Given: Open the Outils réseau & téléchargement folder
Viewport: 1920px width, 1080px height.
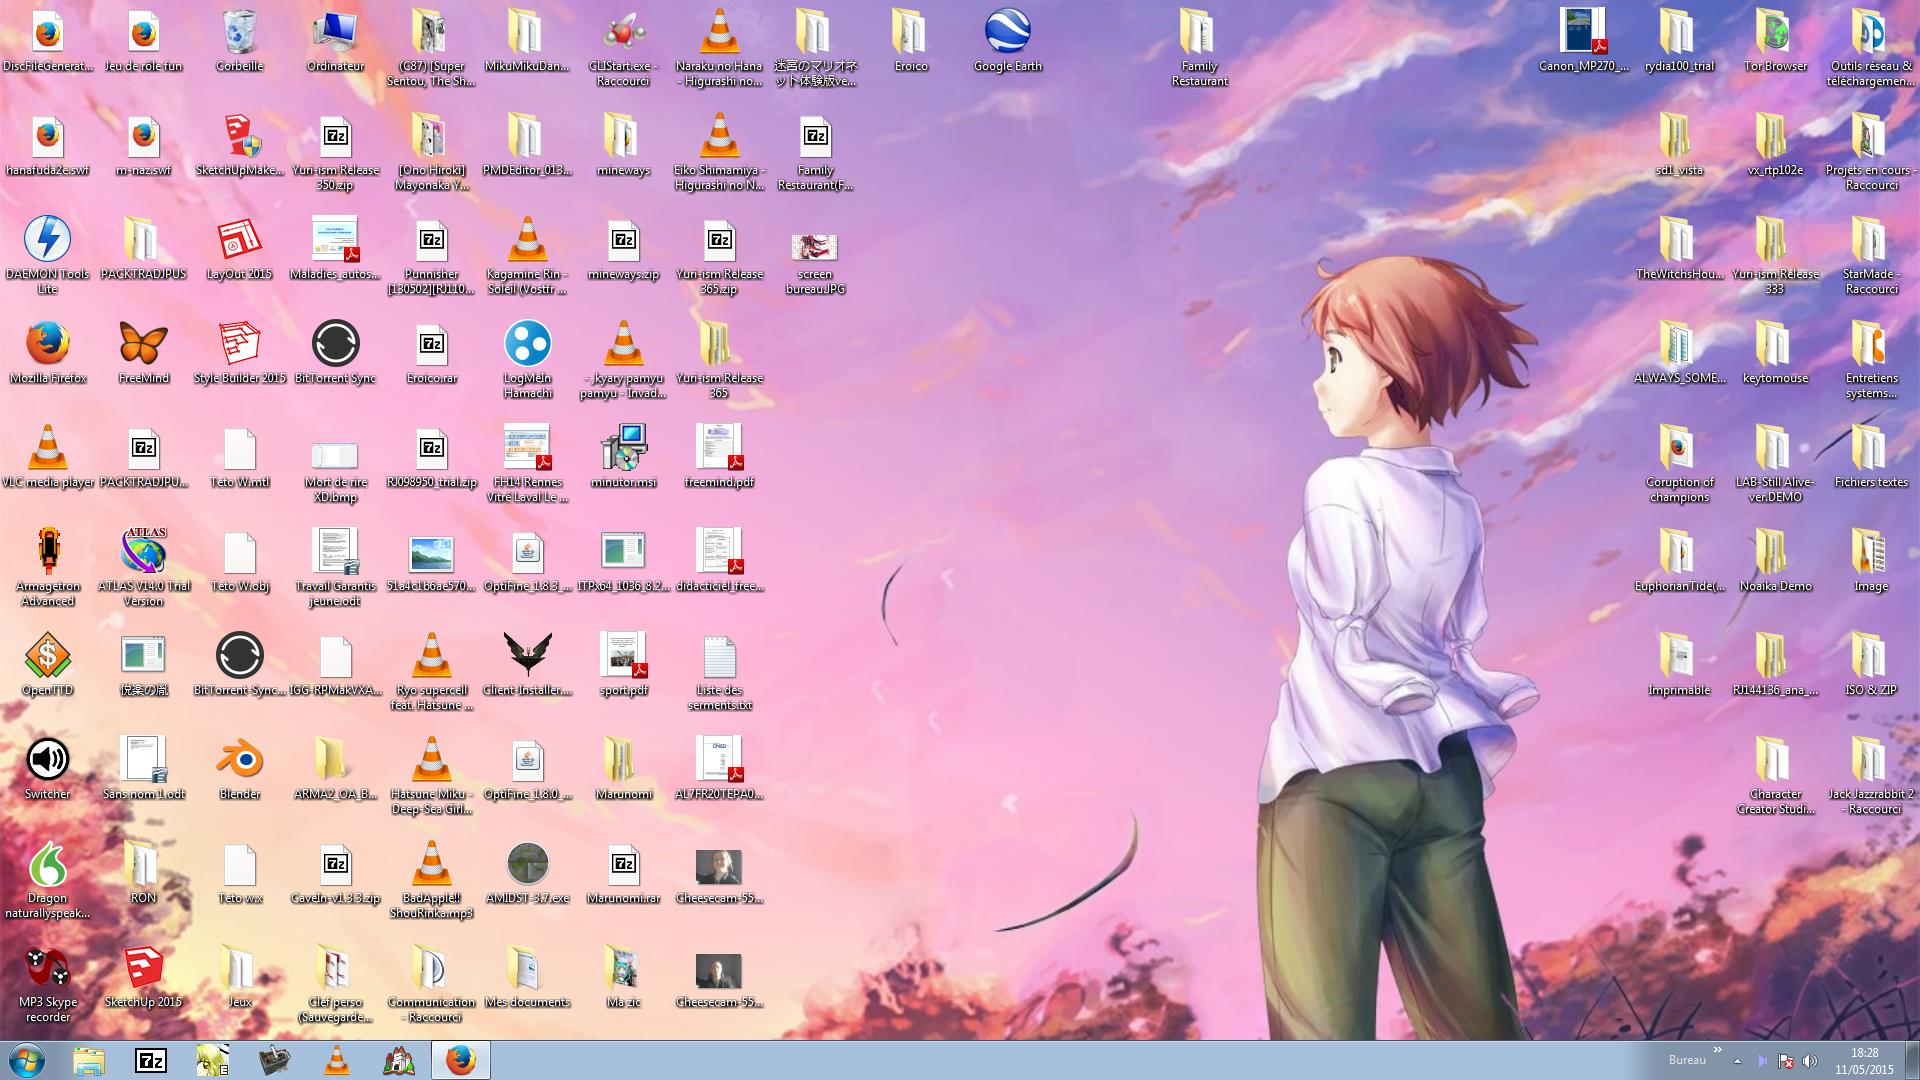Looking at the screenshot, I should coord(1871,47).
